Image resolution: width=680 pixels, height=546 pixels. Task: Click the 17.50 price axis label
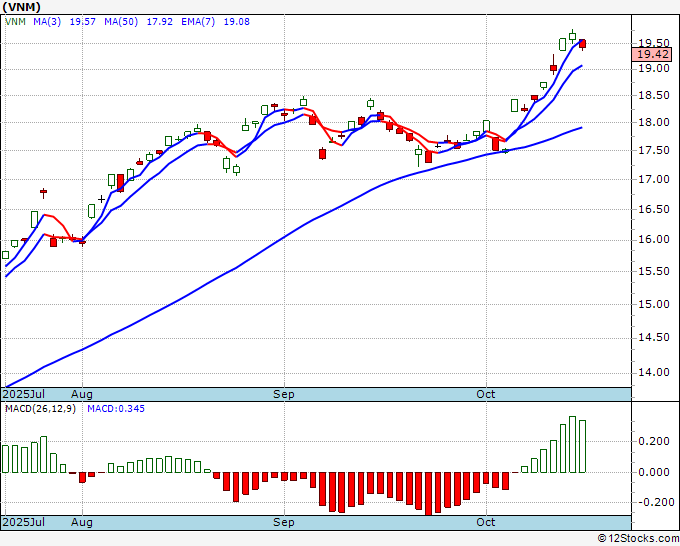[654, 150]
